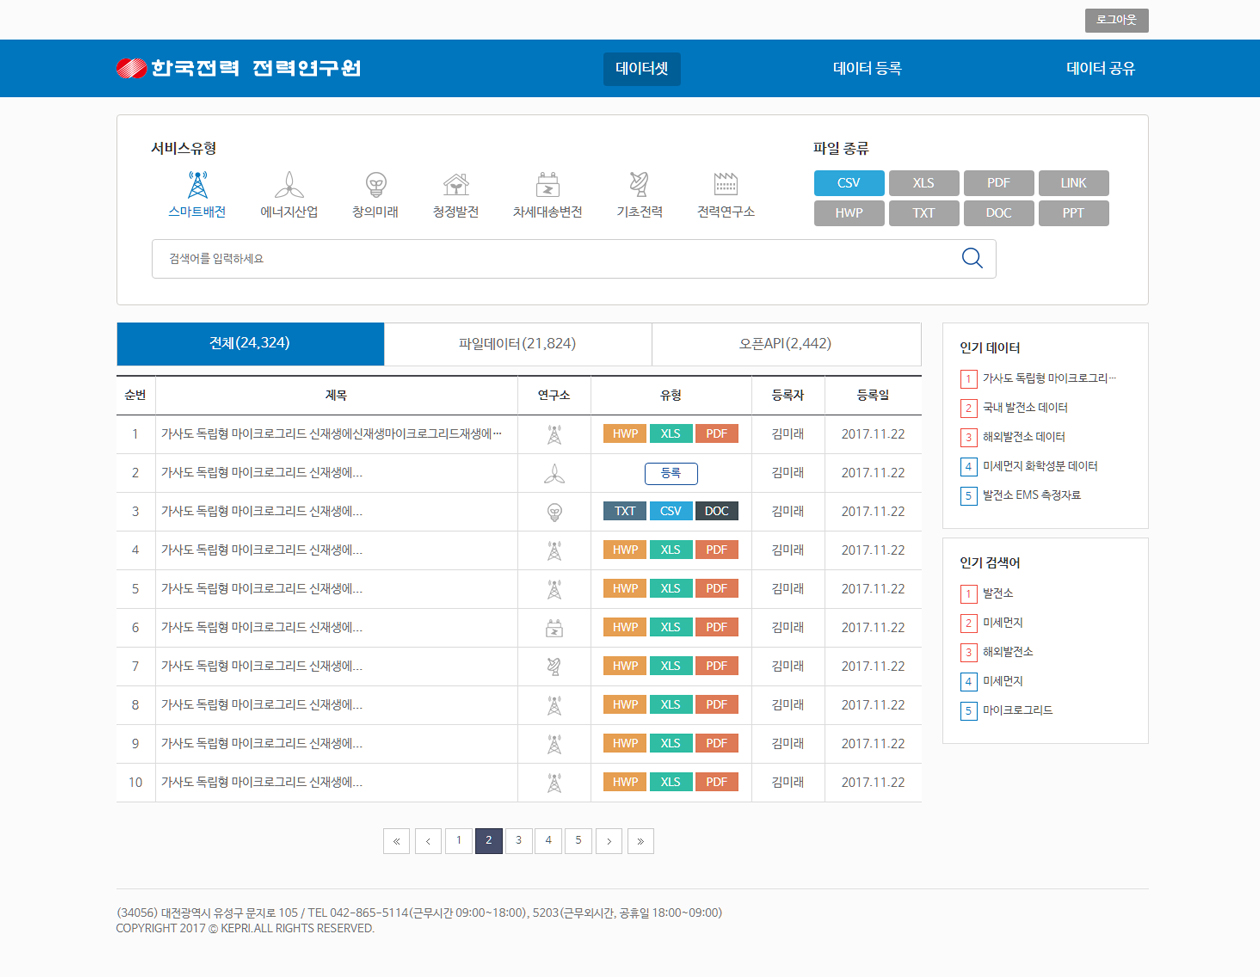Jump to the last page arrow
The width and height of the screenshot is (1260, 980).
tap(641, 841)
